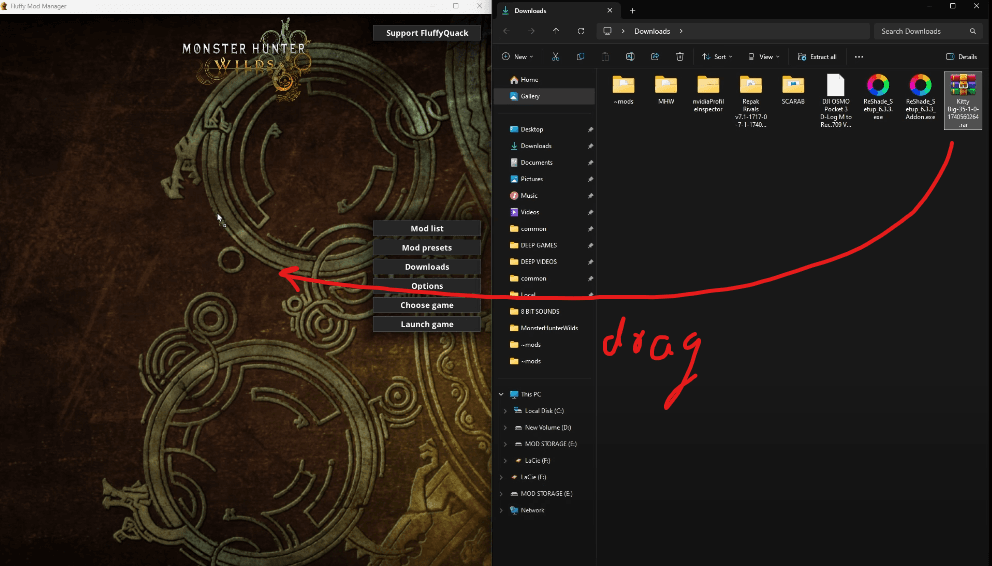Viewport: 992px width, 566px height.
Task: Select the nvidiaProfileInspector folder
Action: [x=708, y=94]
